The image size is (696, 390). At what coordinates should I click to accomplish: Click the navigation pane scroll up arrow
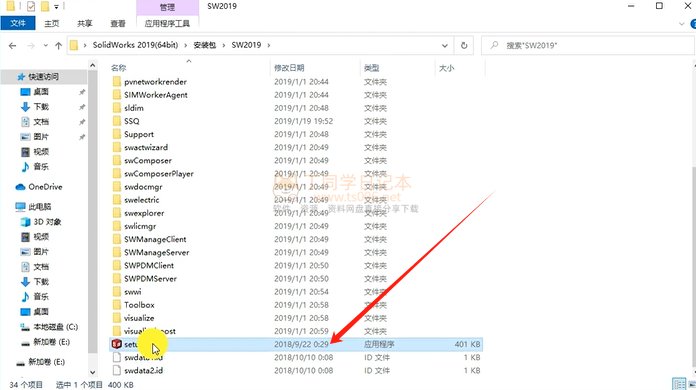click(x=92, y=66)
